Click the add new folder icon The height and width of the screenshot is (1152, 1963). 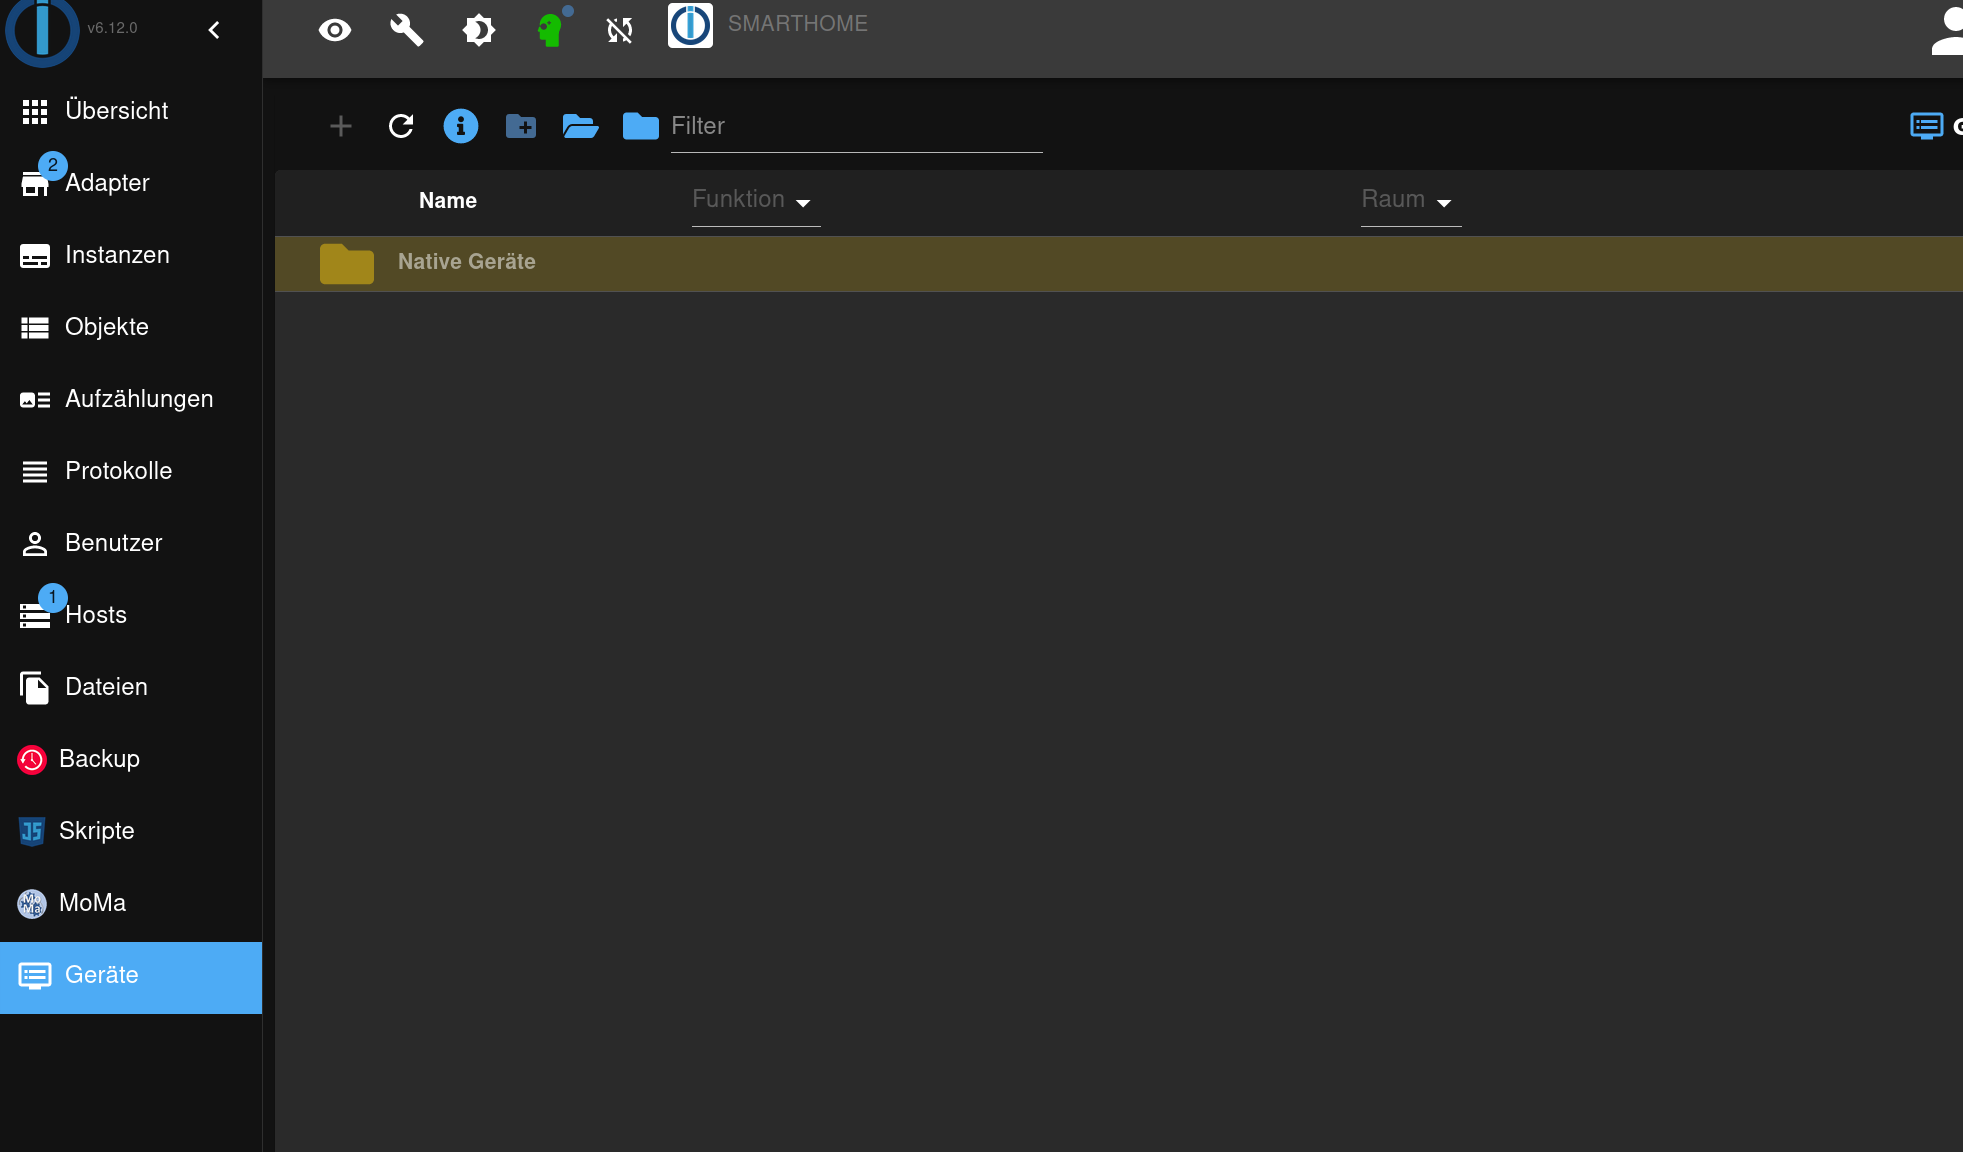tap(520, 126)
